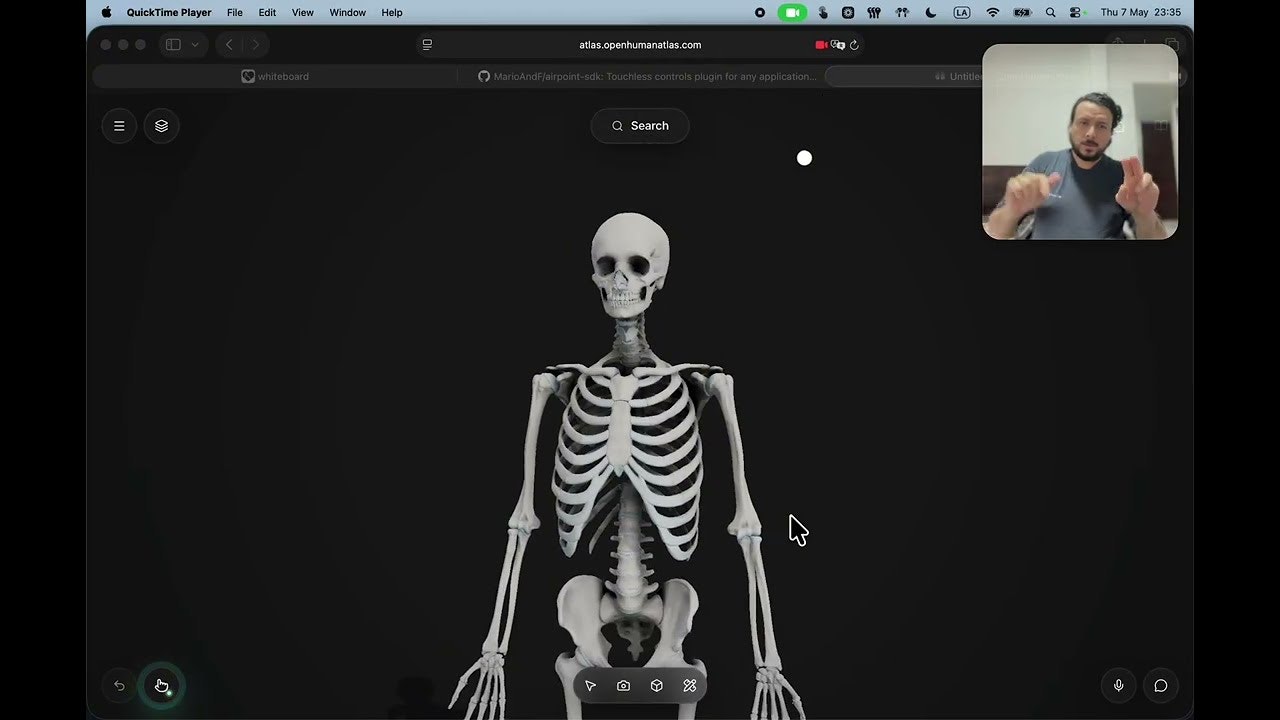Open the LA input source menu
The height and width of the screenshot is (720, 1280).
pyautogui.click(x=962, y=13)
